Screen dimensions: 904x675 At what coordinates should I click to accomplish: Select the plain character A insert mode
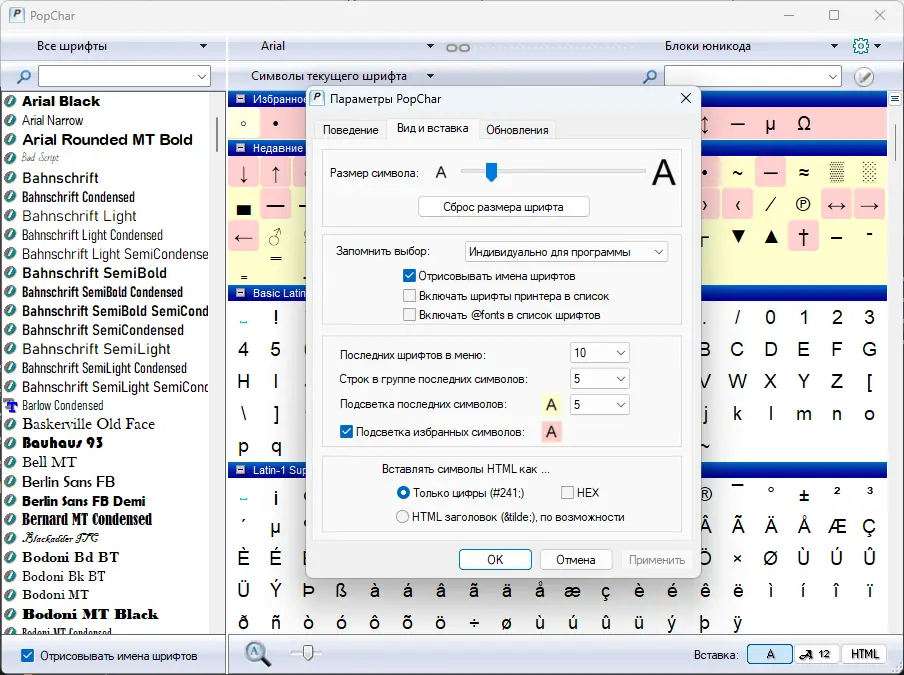(x=770, y=654)
